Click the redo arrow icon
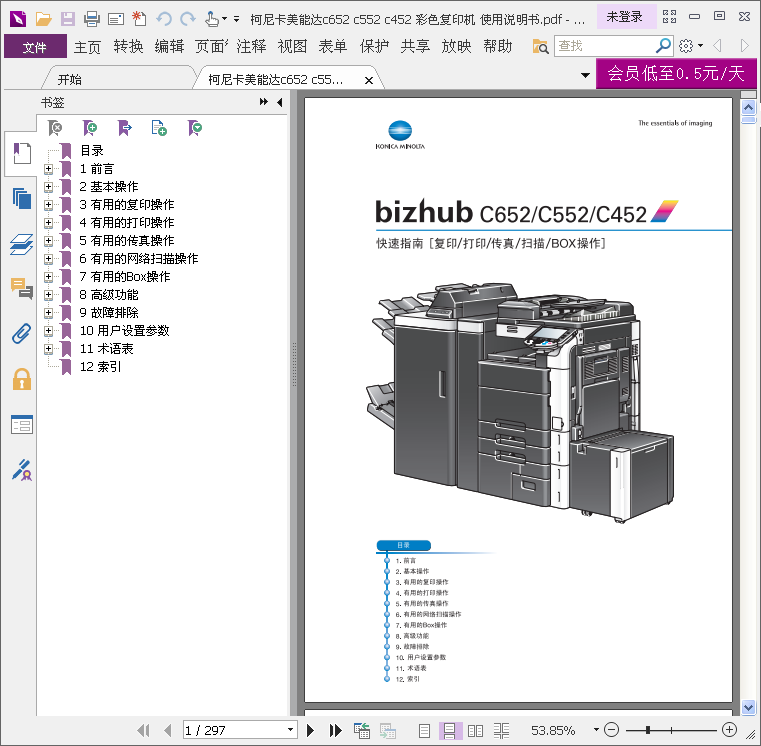This screenshot has height=746, width=761. point(187,19)
